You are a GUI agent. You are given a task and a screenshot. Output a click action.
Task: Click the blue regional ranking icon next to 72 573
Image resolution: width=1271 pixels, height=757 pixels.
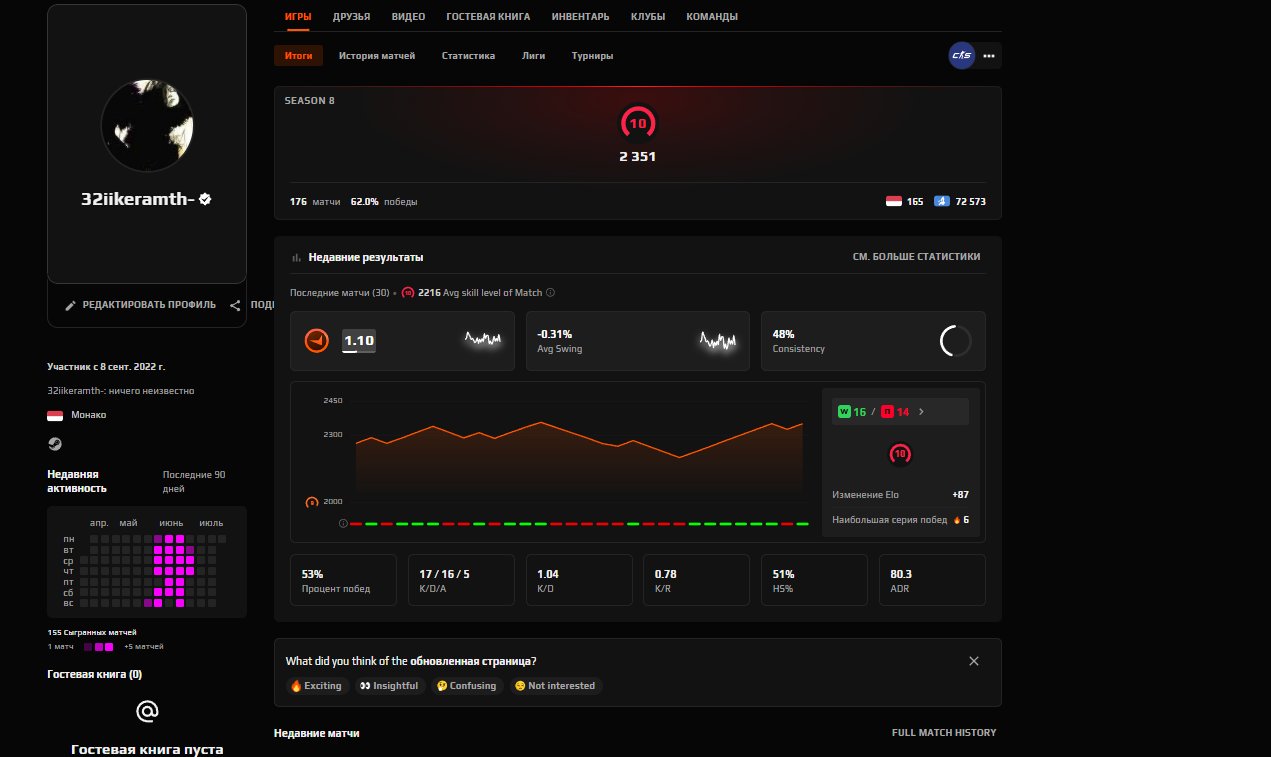point(941,201)
